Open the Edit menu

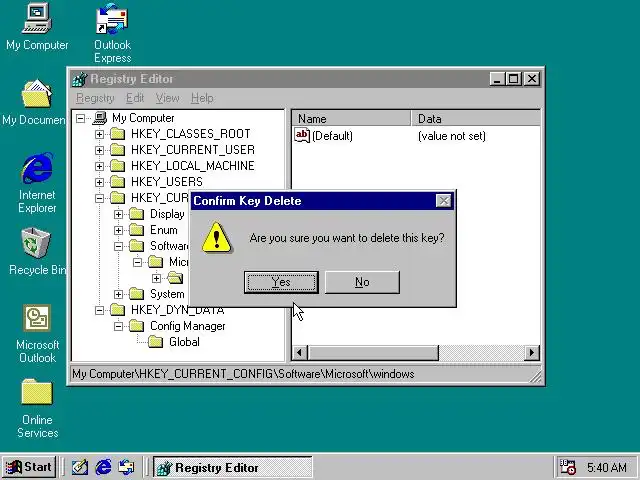(x=135, y=98)
